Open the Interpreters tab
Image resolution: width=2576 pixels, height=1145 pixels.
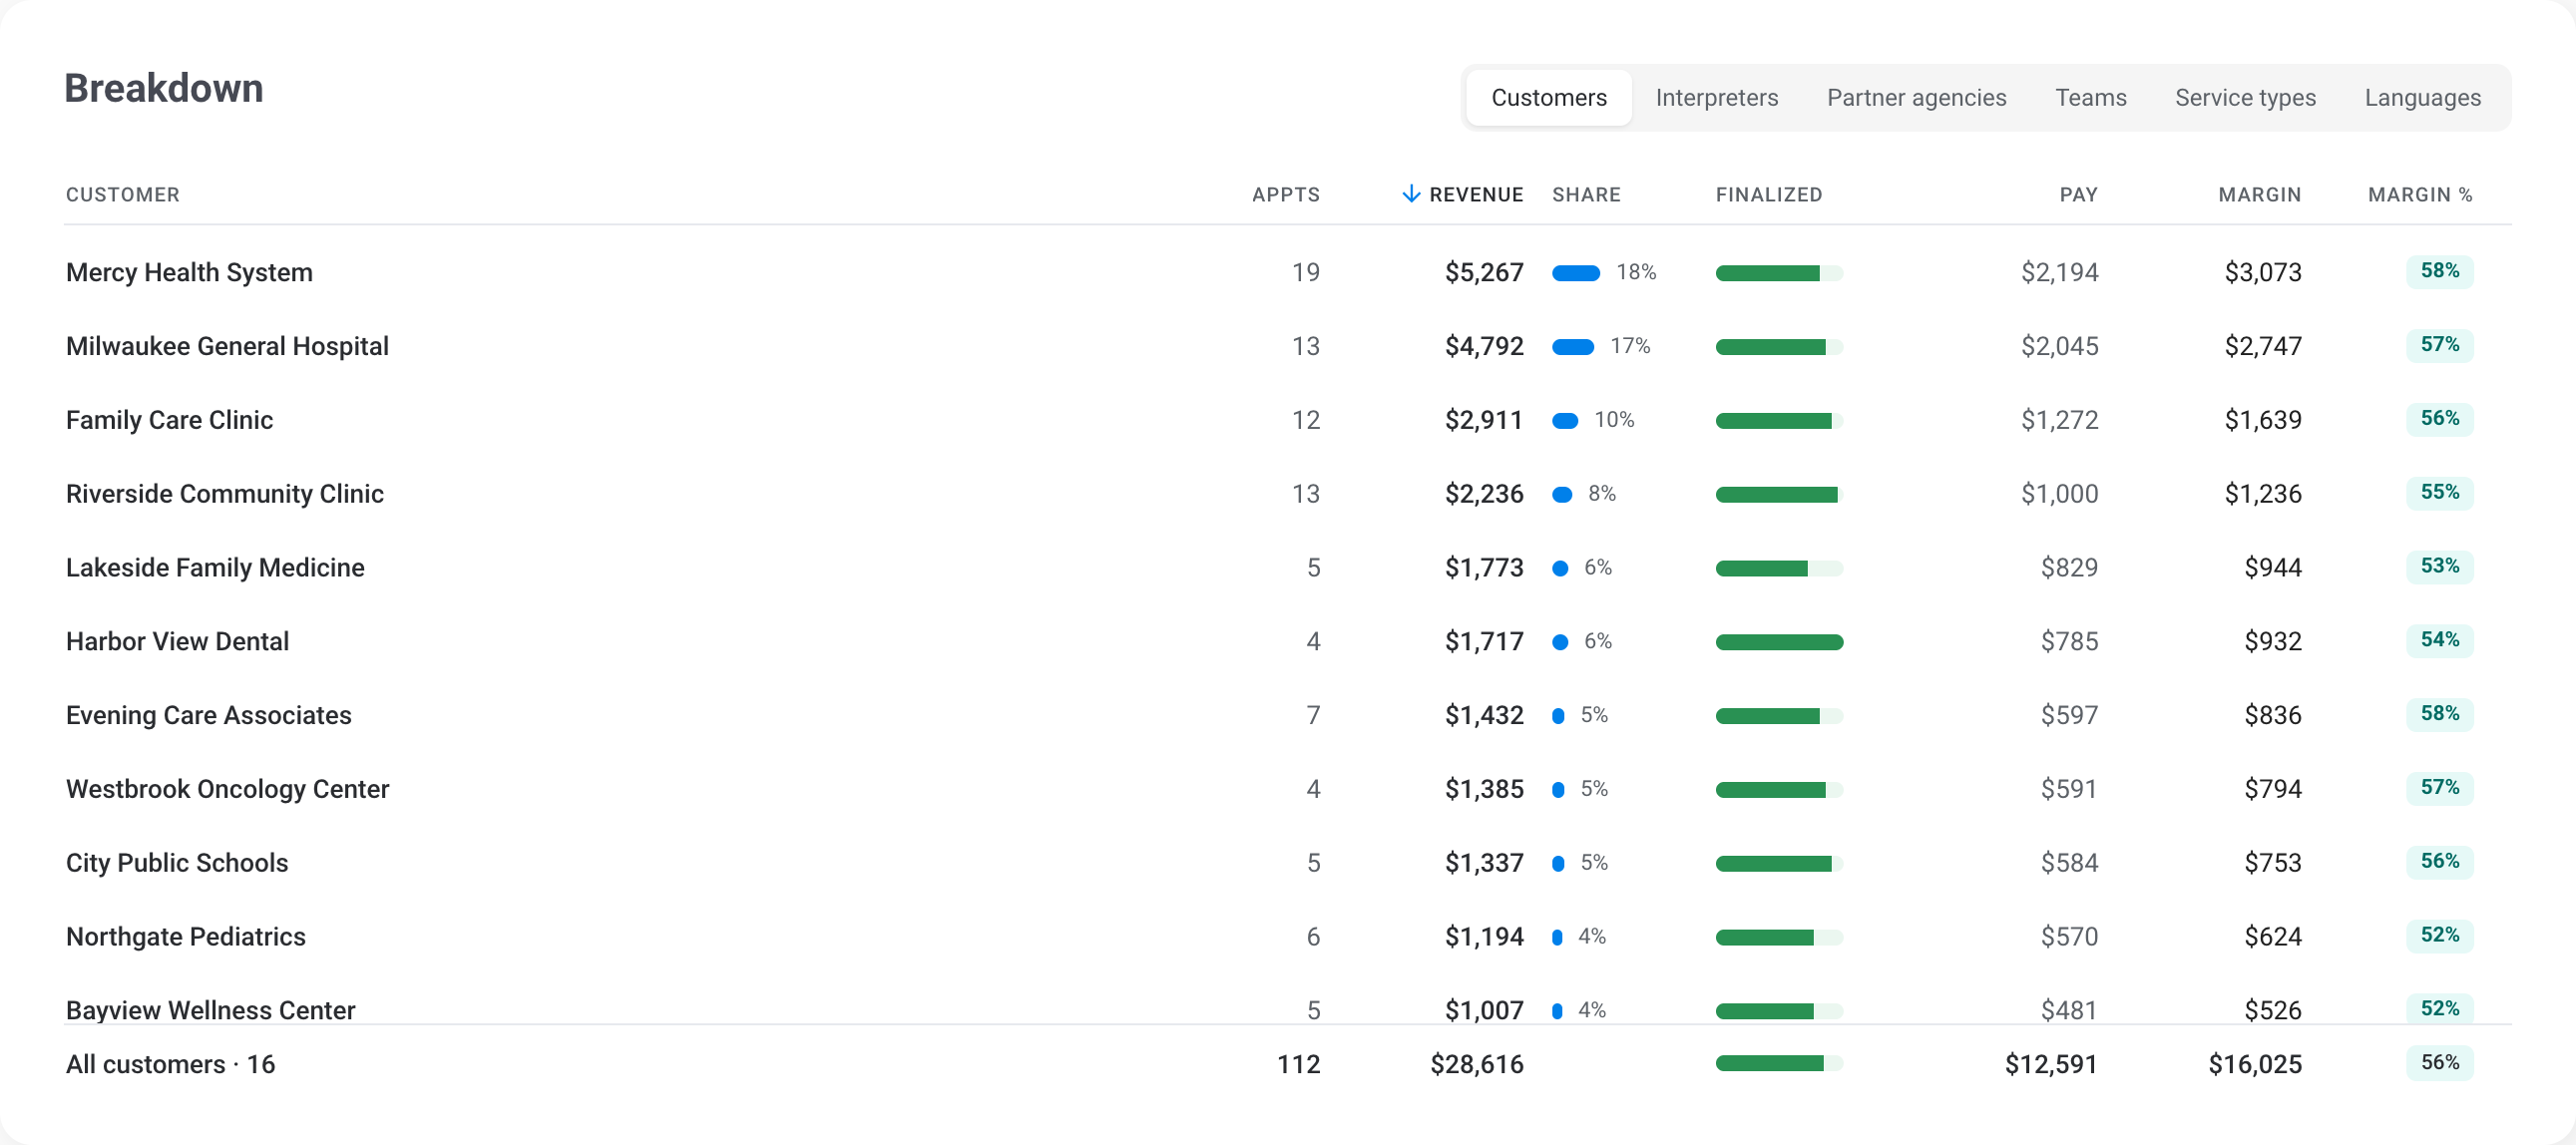click(x=1716, y=97)
